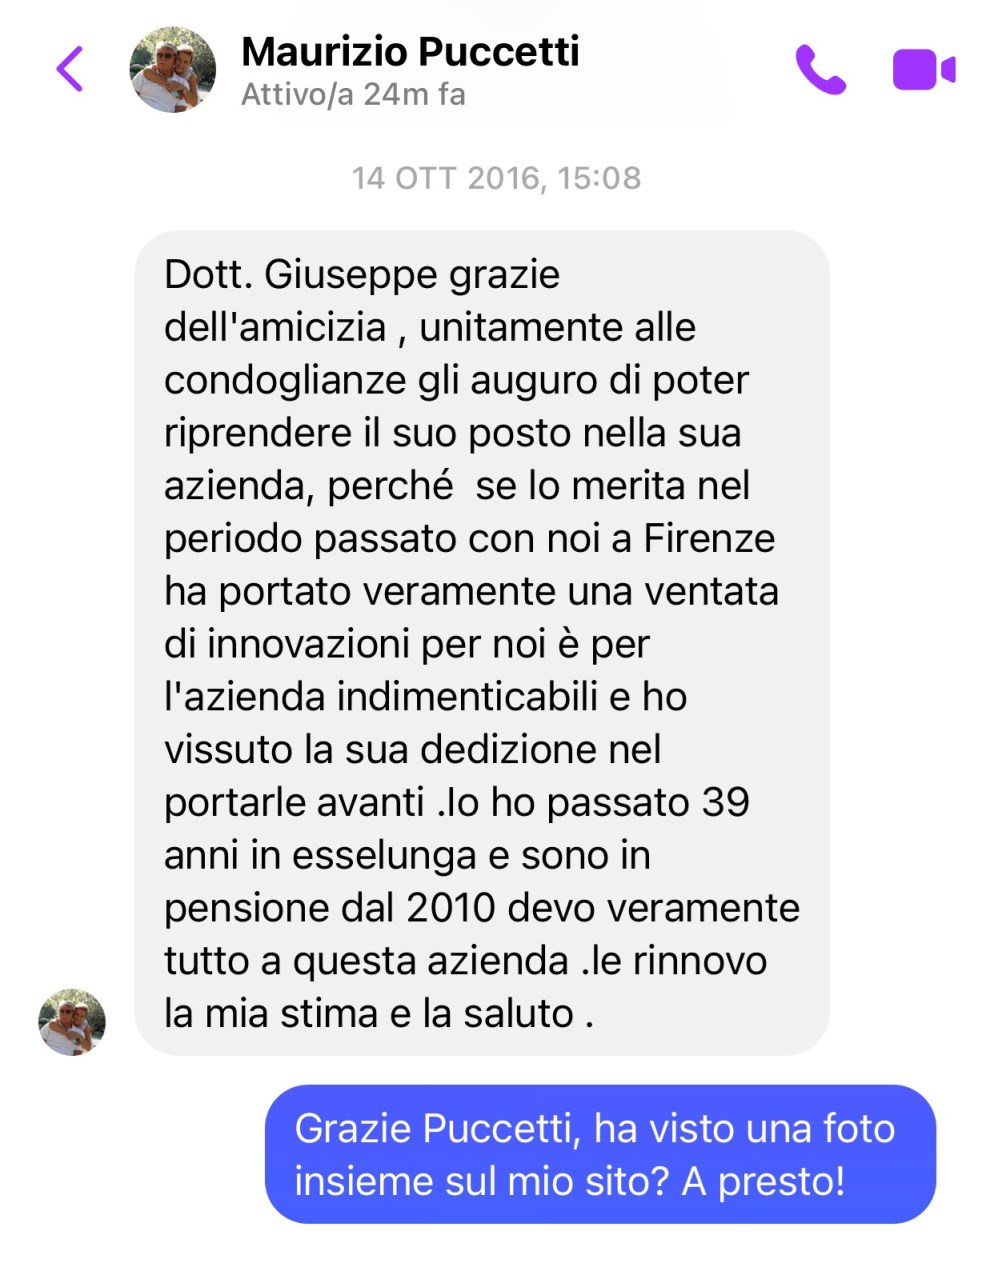Tap the first line "Dott. Giuseppe grazie"
The height and width of the screenshot is (1263, 994).
[362, 274]
